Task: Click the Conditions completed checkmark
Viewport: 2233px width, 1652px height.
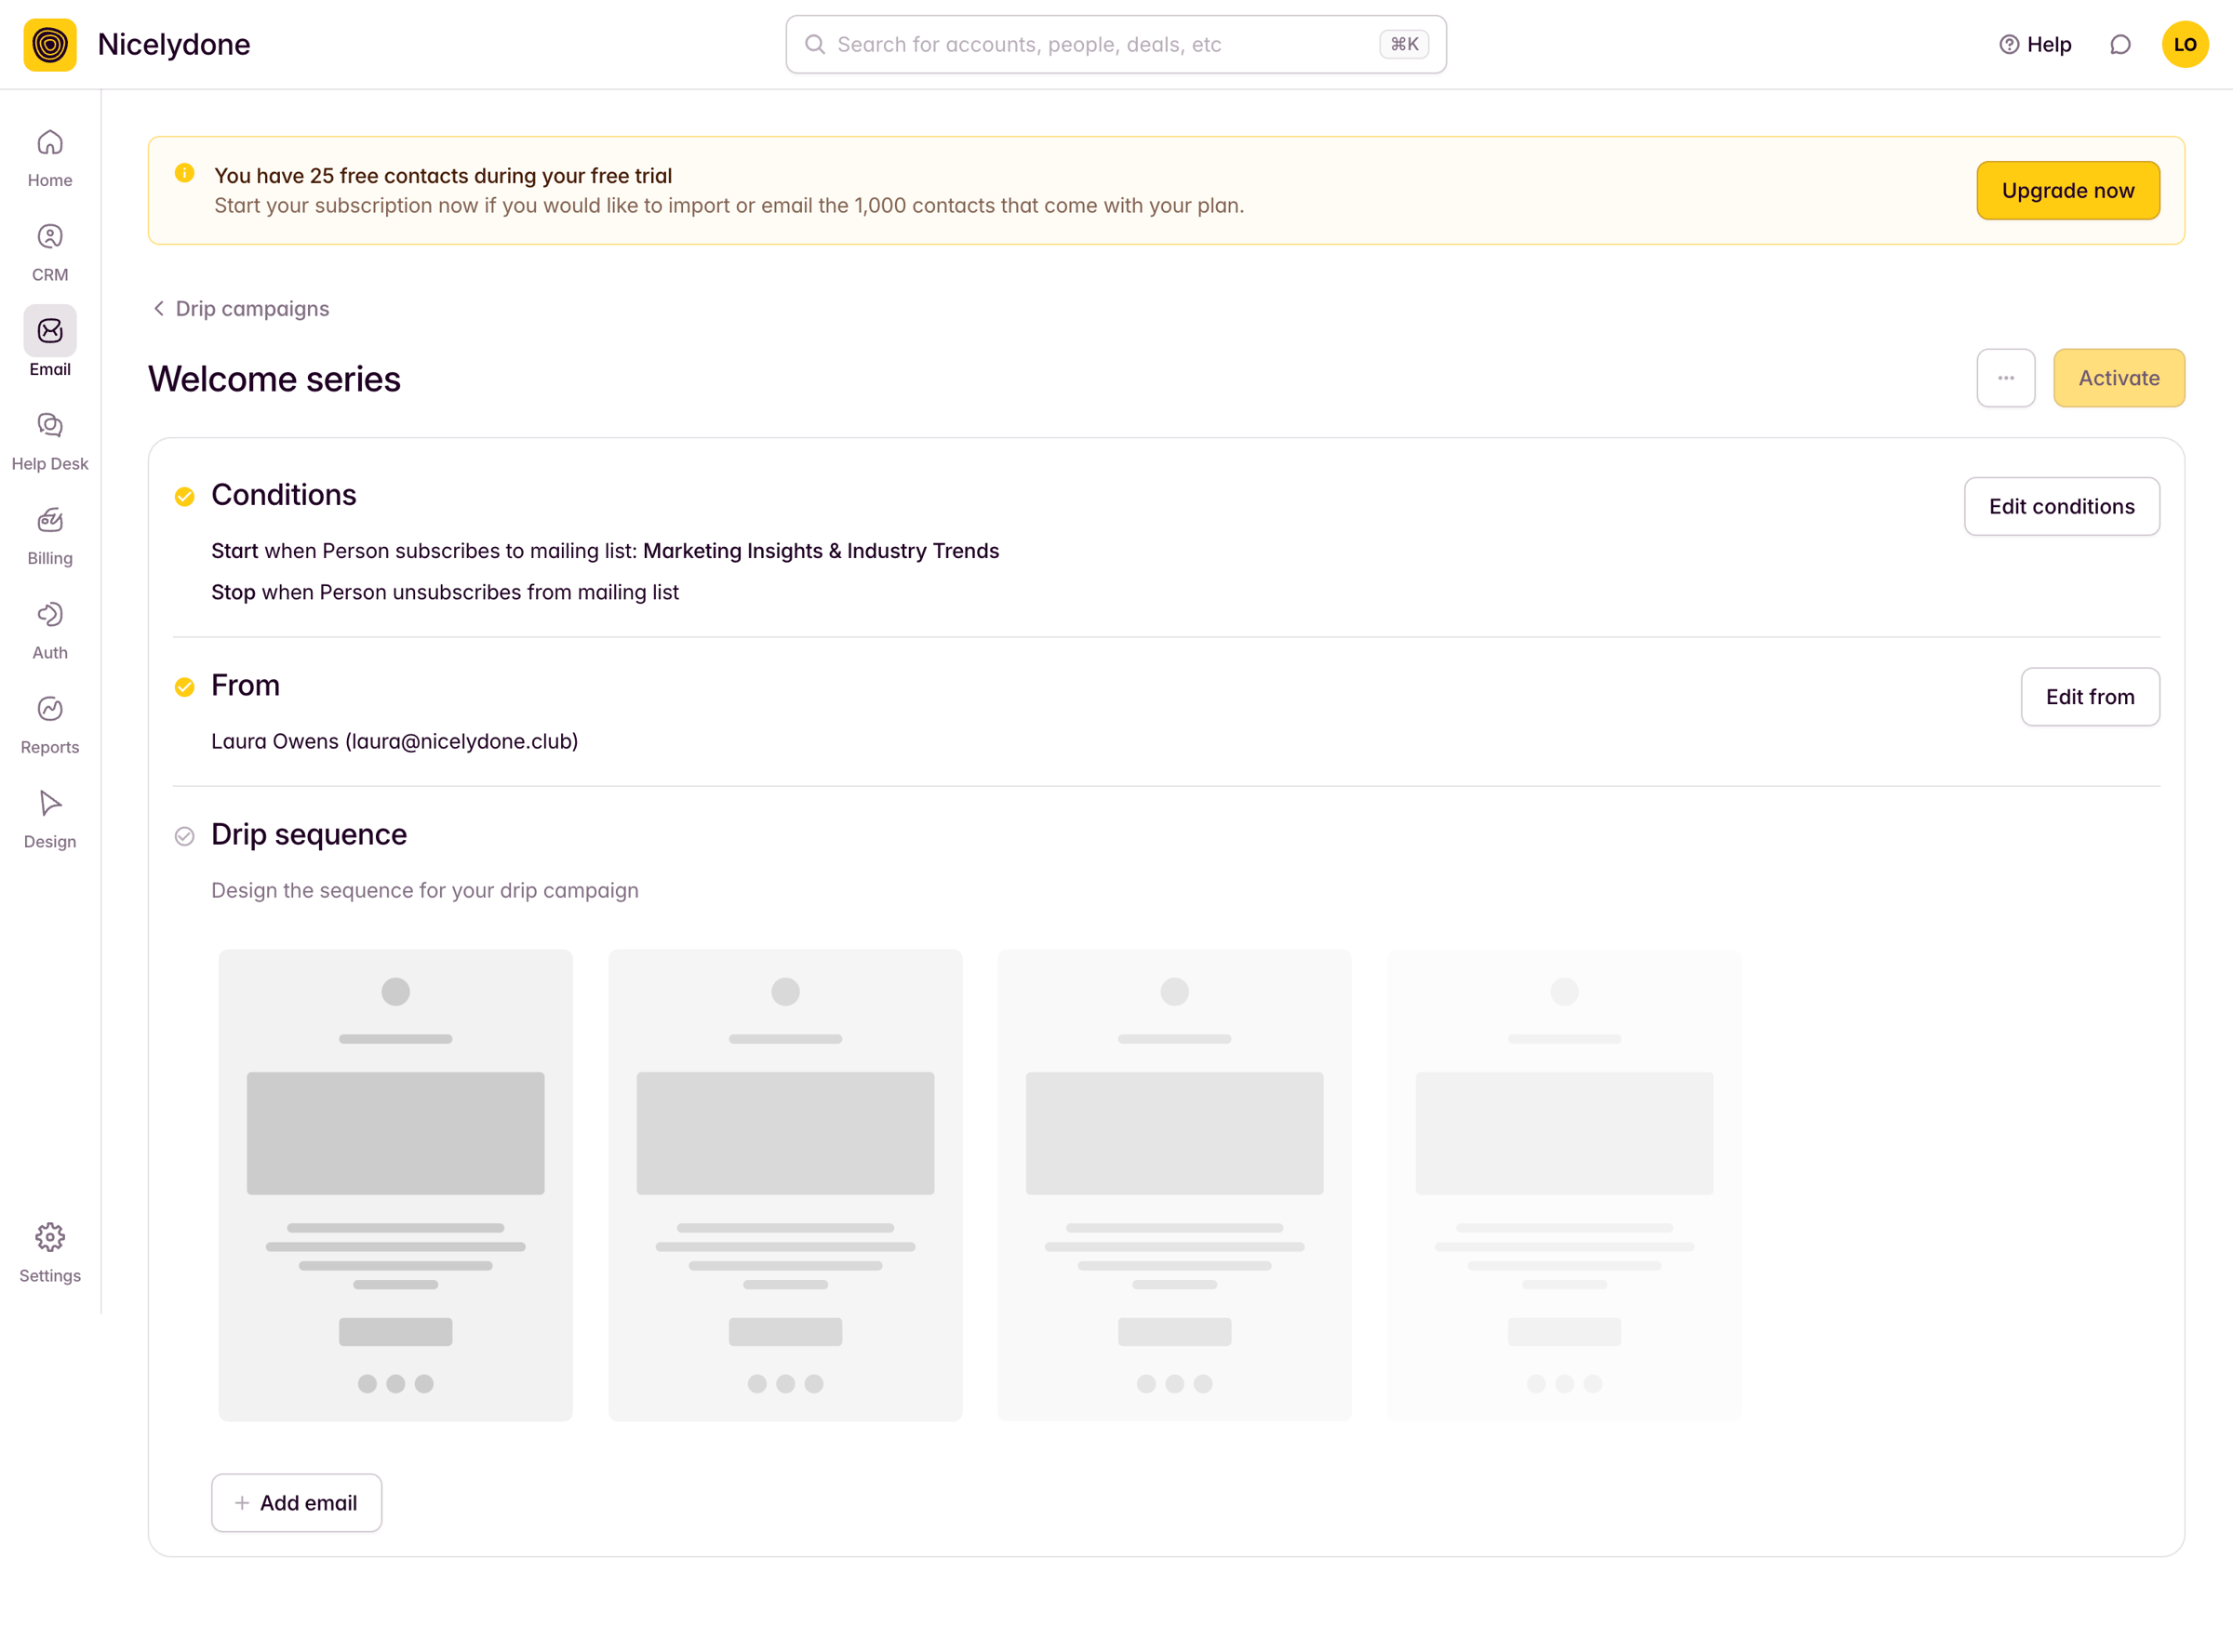Action: point(185,497)
